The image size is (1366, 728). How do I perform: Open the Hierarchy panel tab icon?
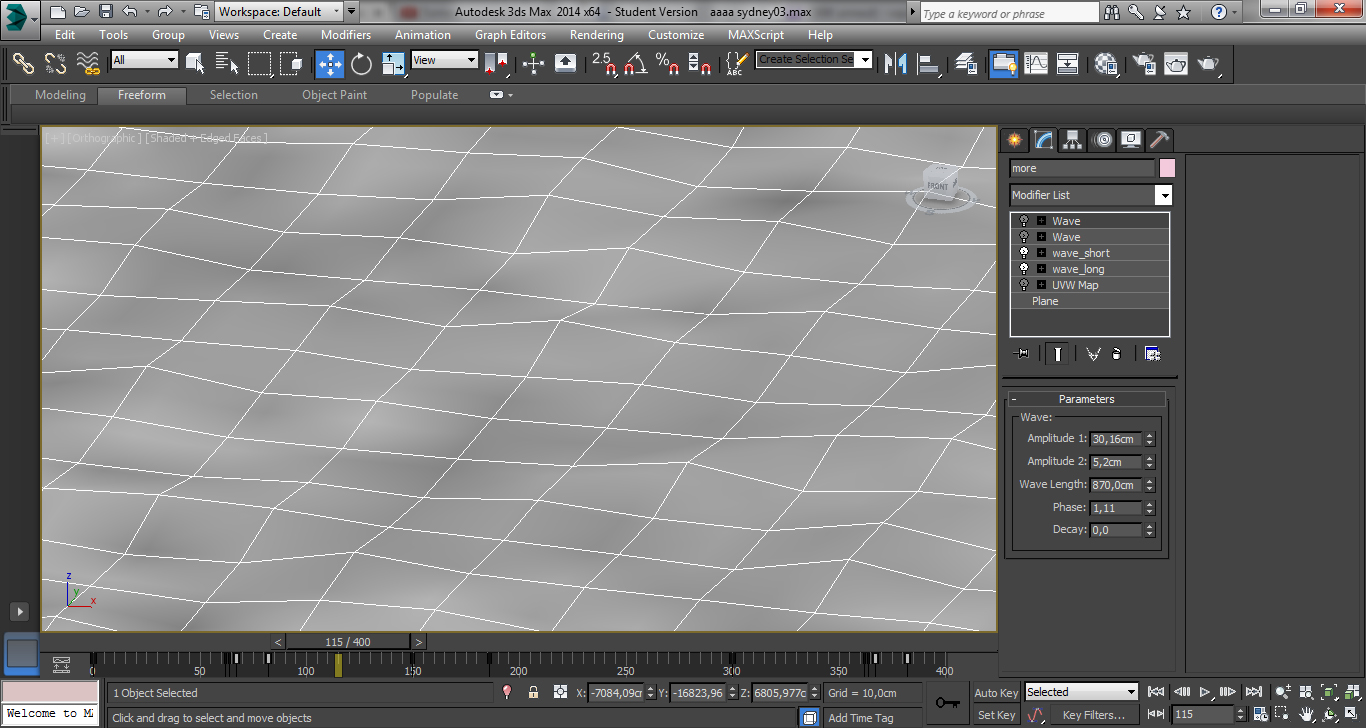pyautogui.click(x=1072, y=140)
